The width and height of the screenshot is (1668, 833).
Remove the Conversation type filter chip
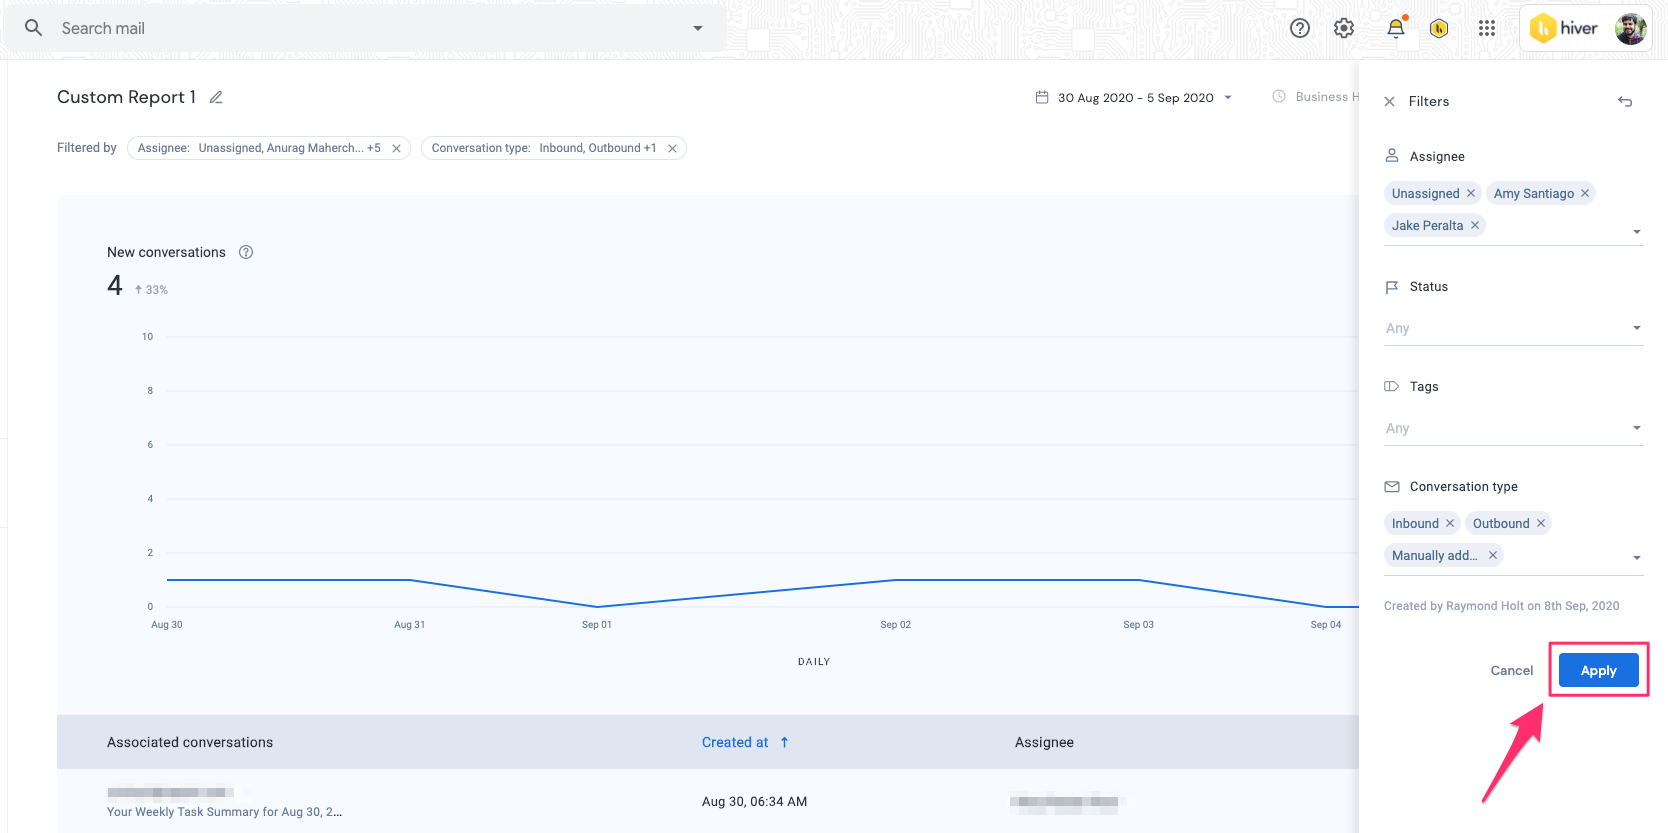click(672, 148)
